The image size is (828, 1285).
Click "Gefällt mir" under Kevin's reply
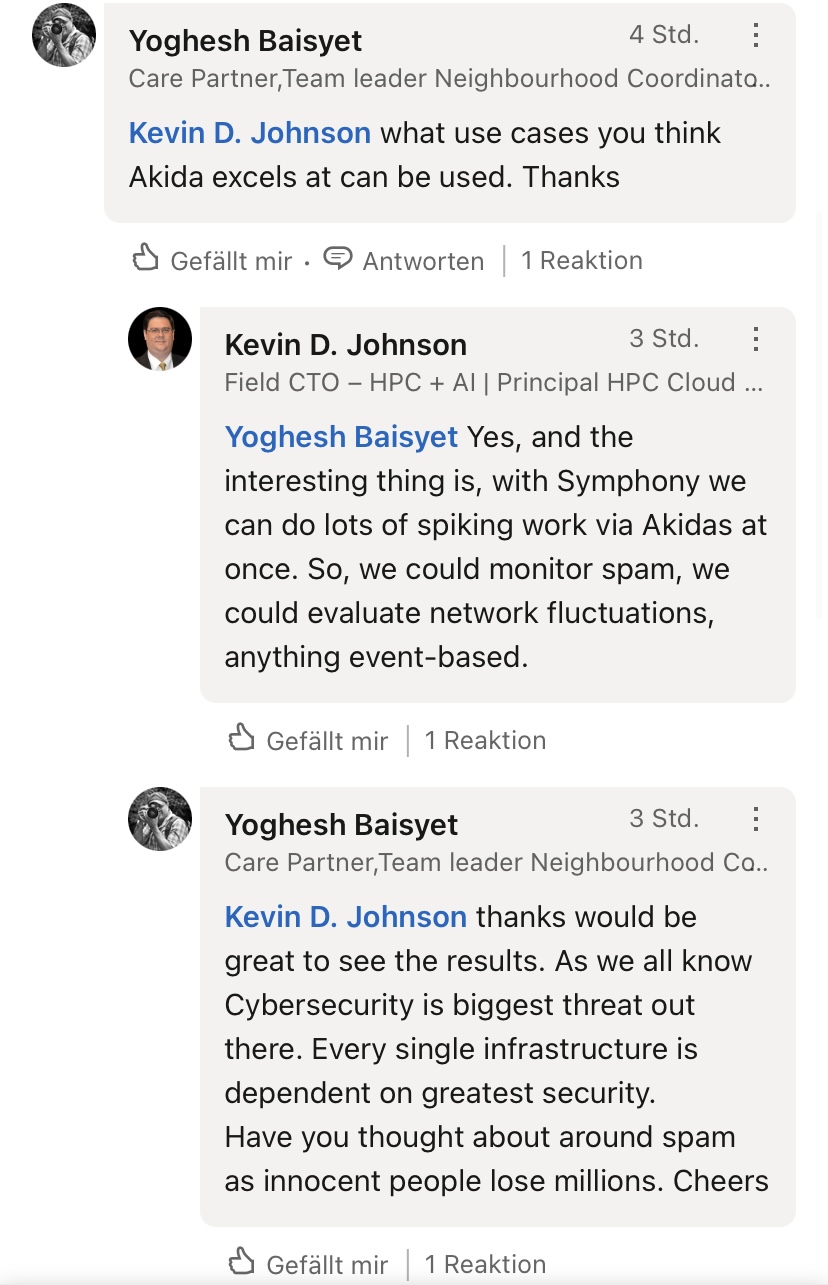click(327, 741)
